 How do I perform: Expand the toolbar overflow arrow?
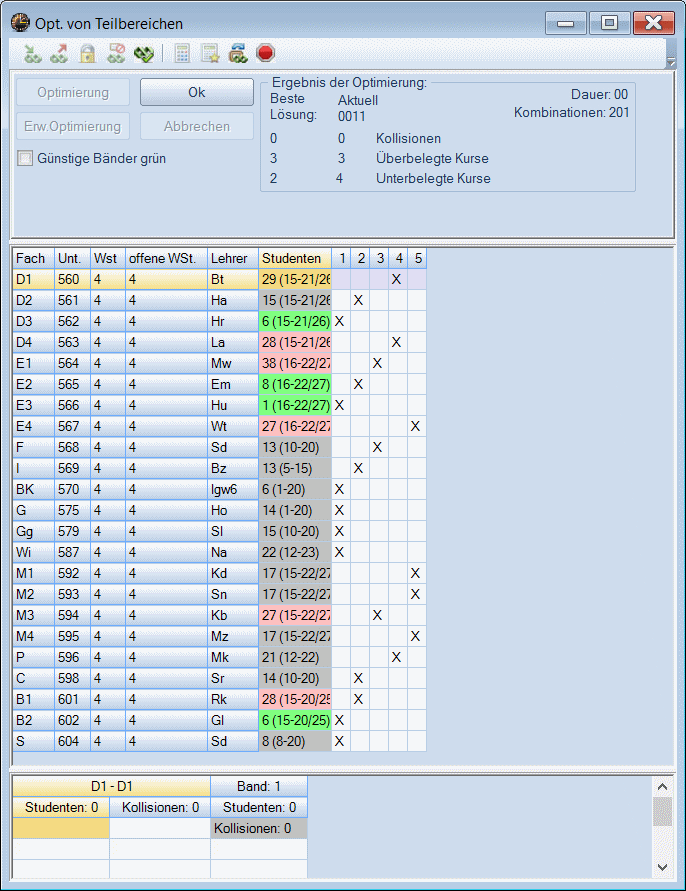pyautogui.click(x=670, y=63)
